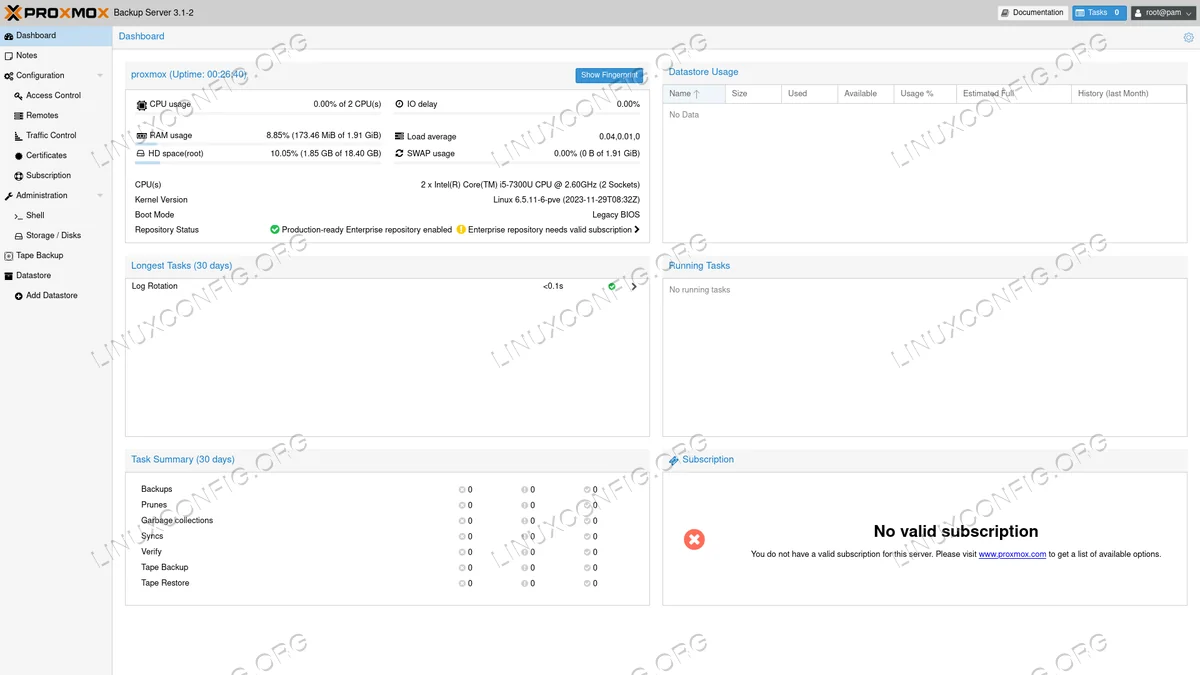This screenshot has width=1200, height=675.
Task: Sort by the Size column header
Action: (753, 94)
